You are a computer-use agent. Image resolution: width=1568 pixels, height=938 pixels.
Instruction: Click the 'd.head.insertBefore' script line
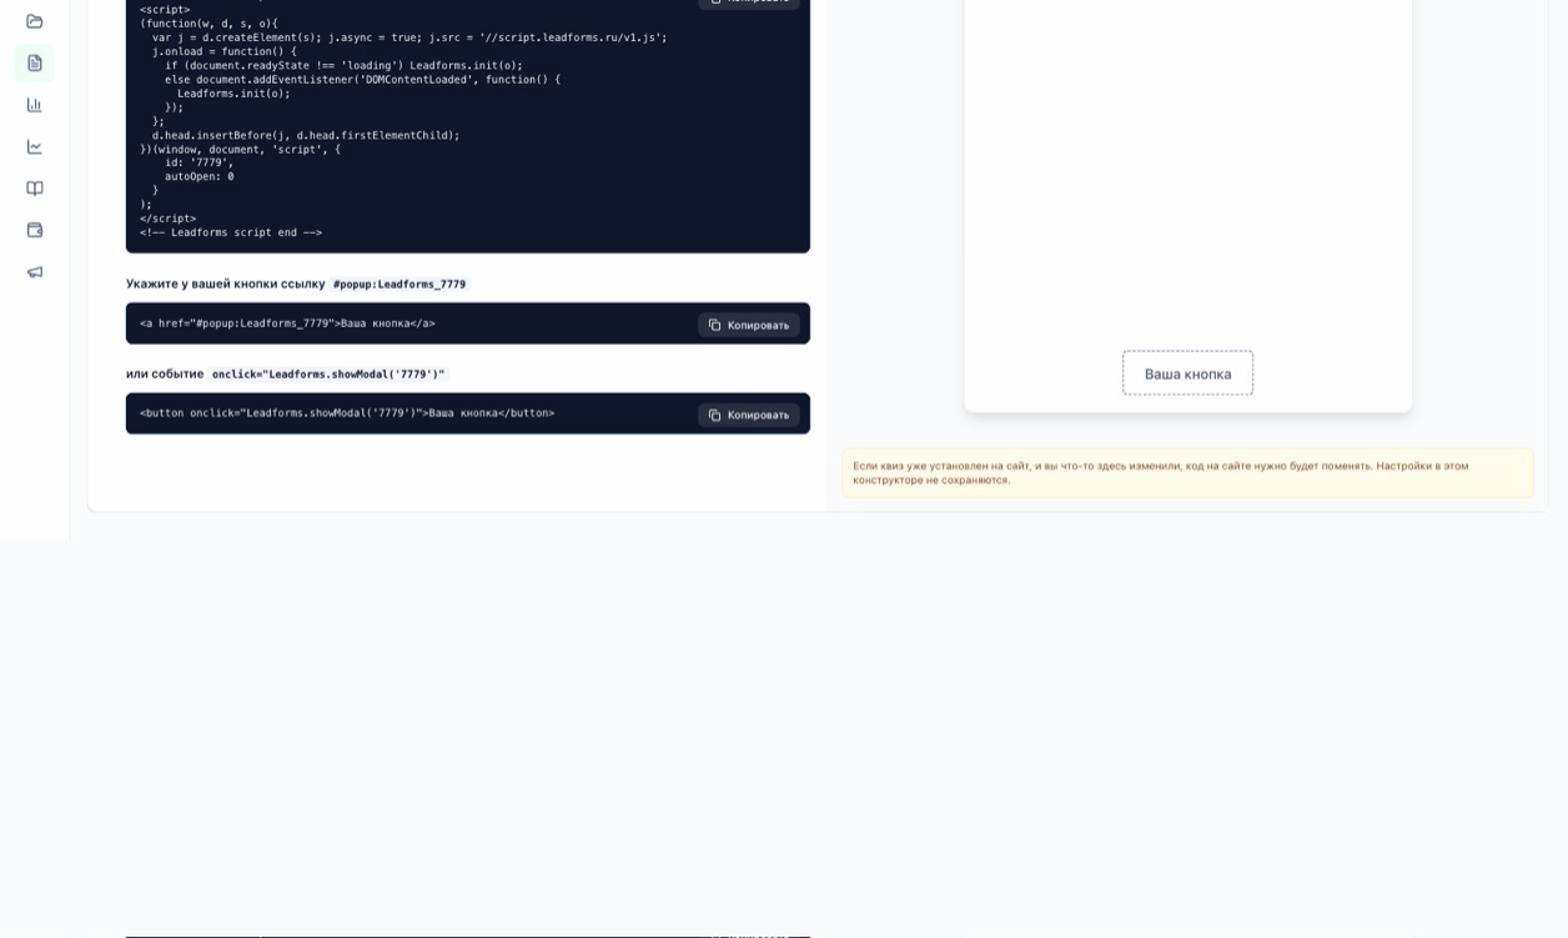pos(306,135)
